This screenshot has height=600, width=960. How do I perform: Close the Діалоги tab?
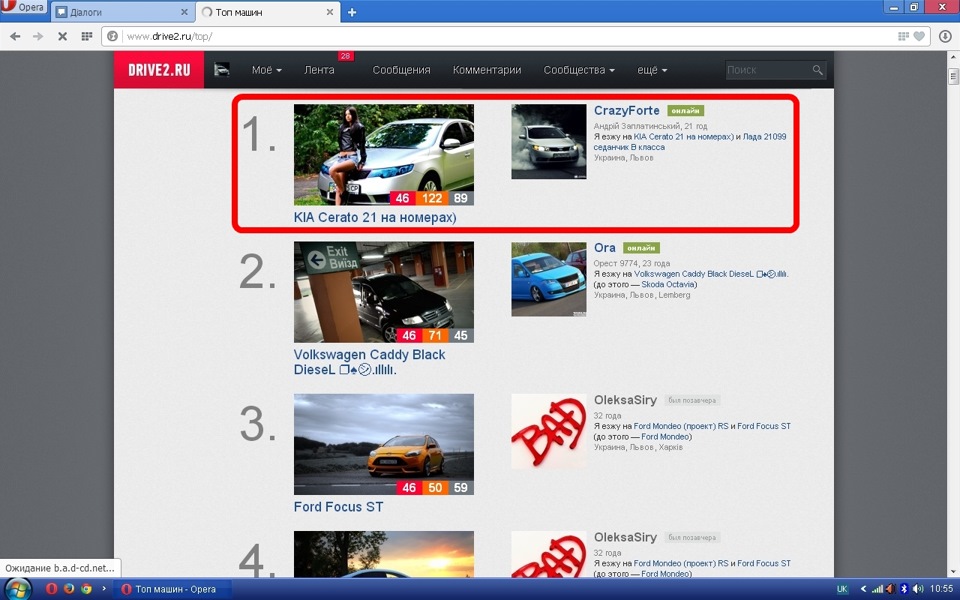[184, 12]
